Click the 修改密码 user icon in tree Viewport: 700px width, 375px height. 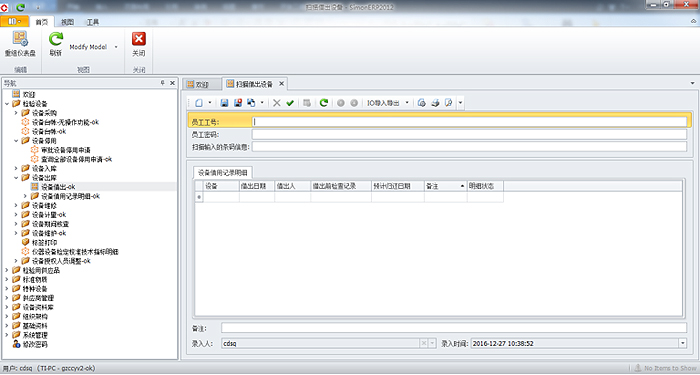point(16,344)
